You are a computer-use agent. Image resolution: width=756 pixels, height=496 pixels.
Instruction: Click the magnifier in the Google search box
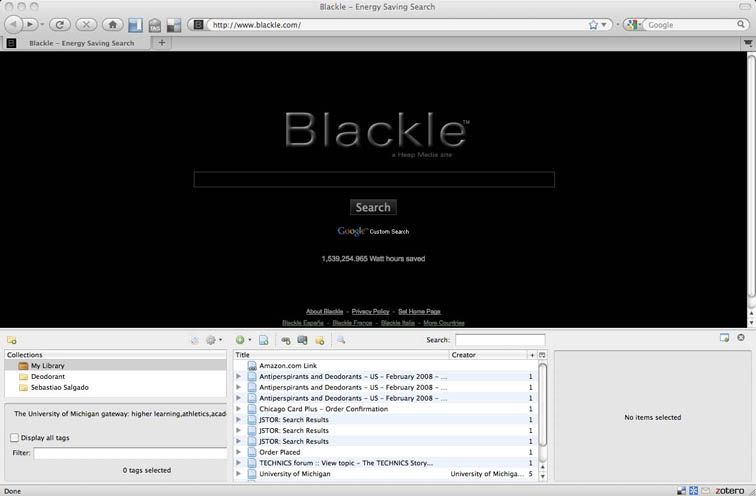pos(741,24)
